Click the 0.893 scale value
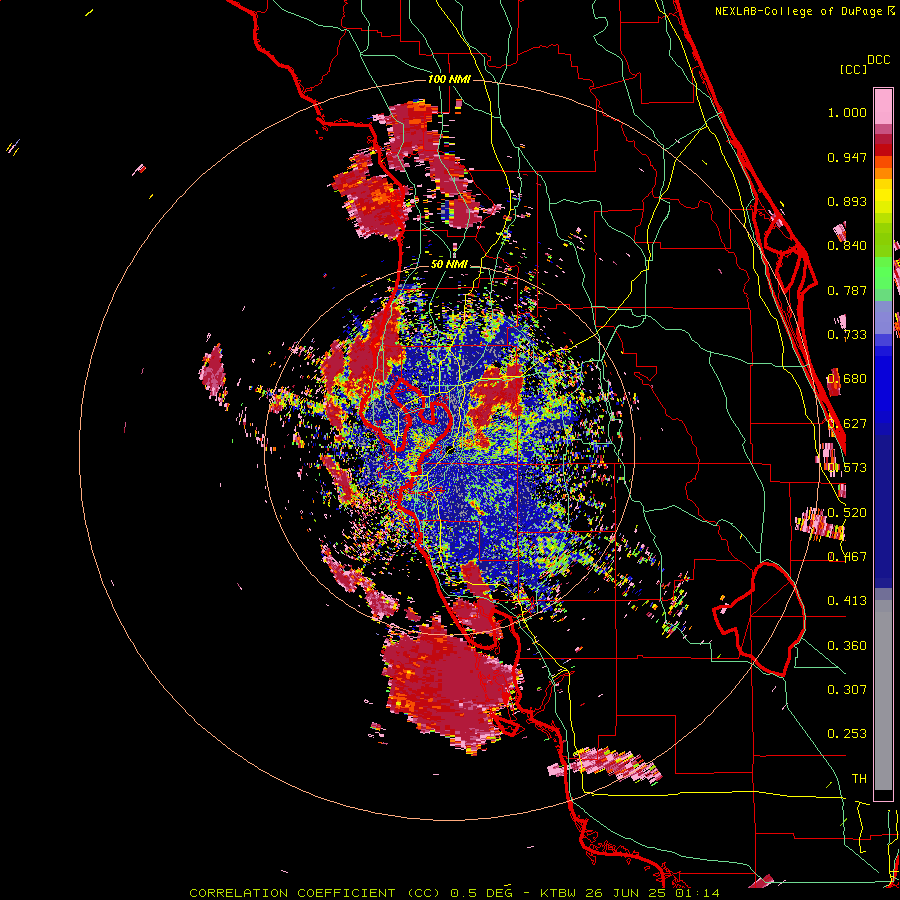 (847, 201)
